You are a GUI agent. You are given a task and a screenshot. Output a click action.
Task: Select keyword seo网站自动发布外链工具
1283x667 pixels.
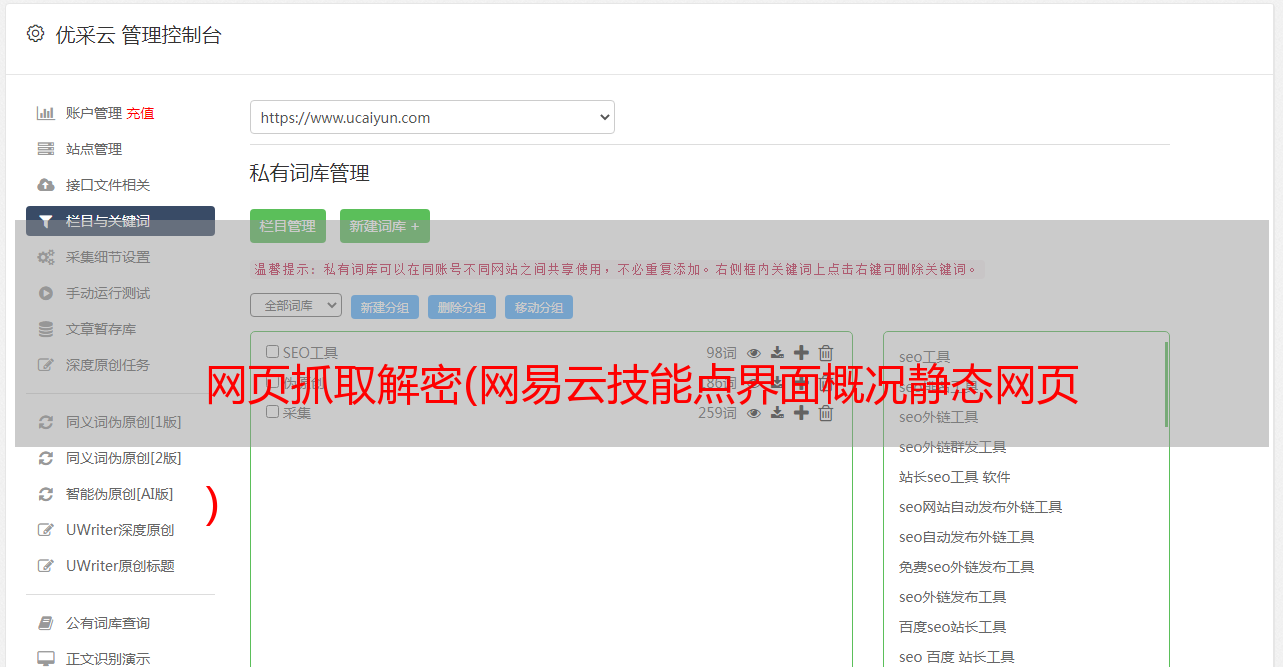click(x=980, y=507)
